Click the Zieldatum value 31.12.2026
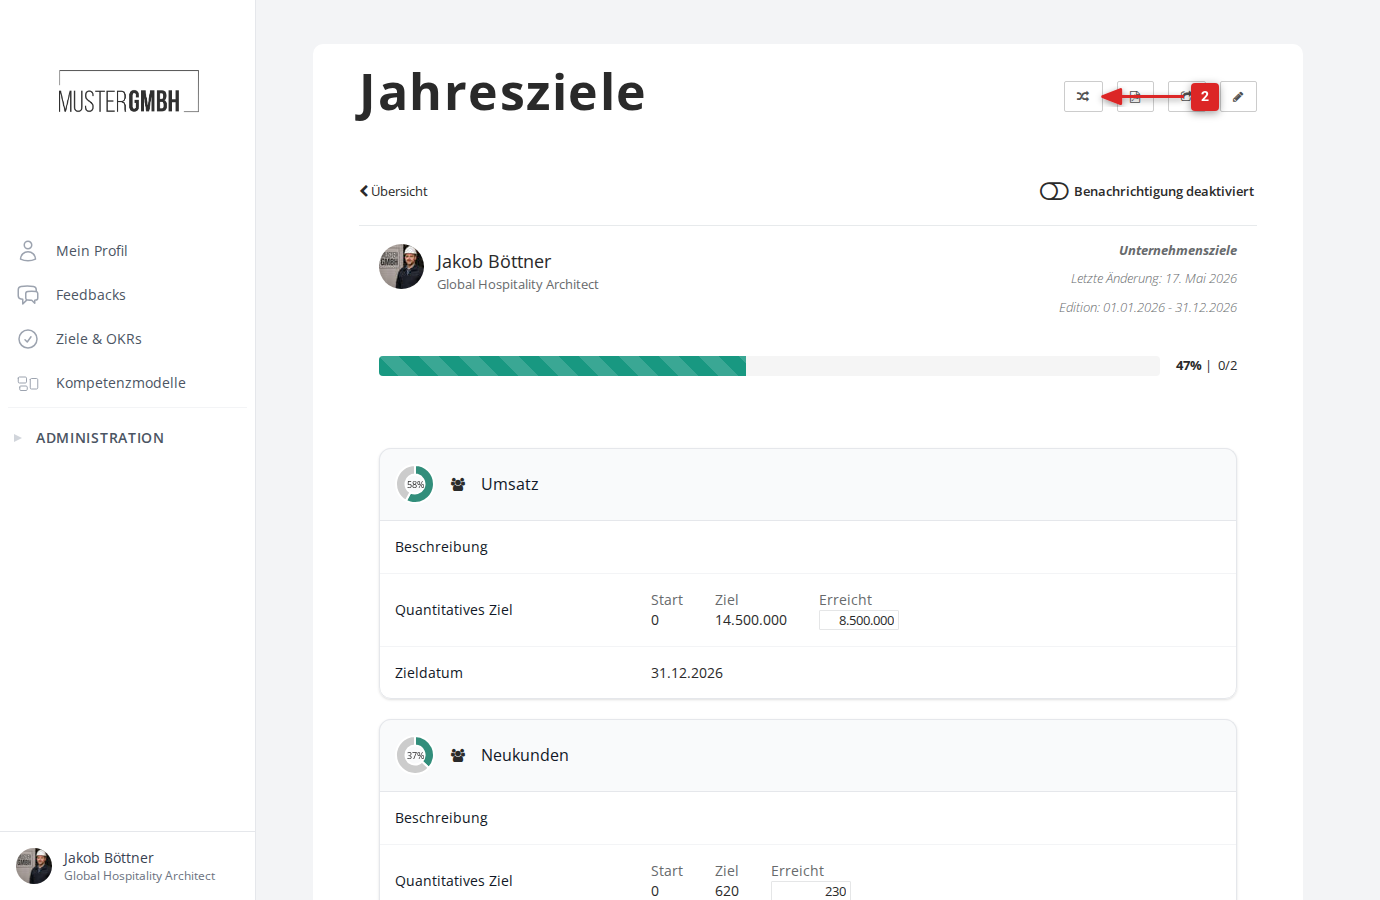This screenshot has width=1380, height=900. click(687, 673)
